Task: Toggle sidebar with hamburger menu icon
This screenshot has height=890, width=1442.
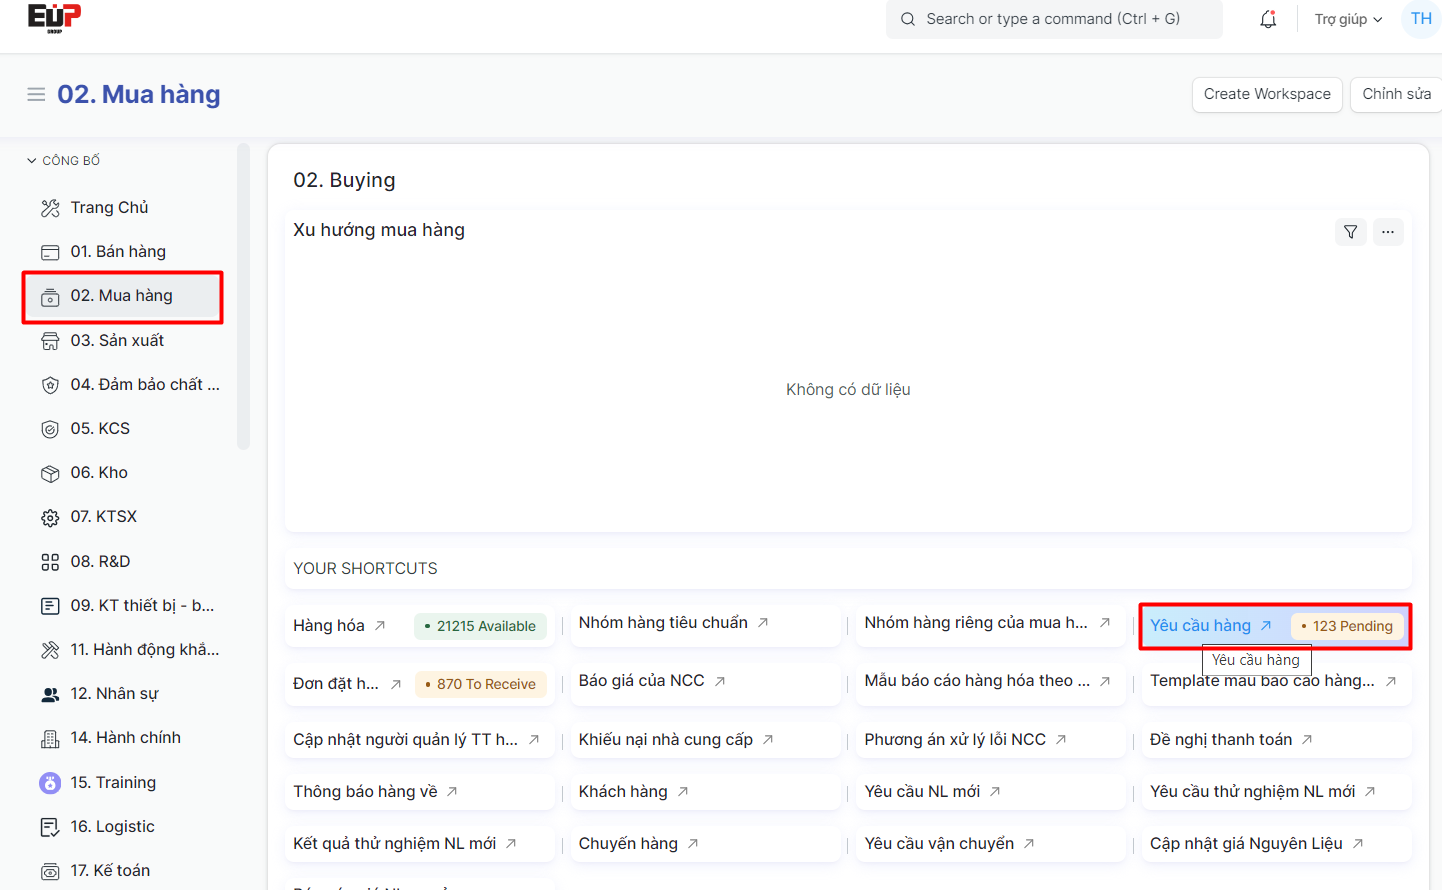Action: point(36,94)
